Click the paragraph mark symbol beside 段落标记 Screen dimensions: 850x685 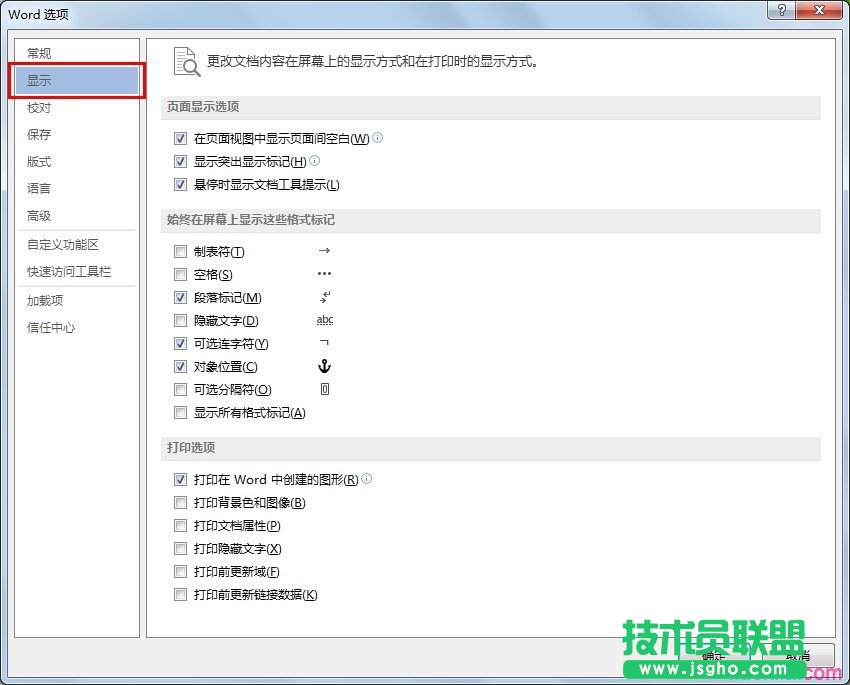tap(324, 297)
